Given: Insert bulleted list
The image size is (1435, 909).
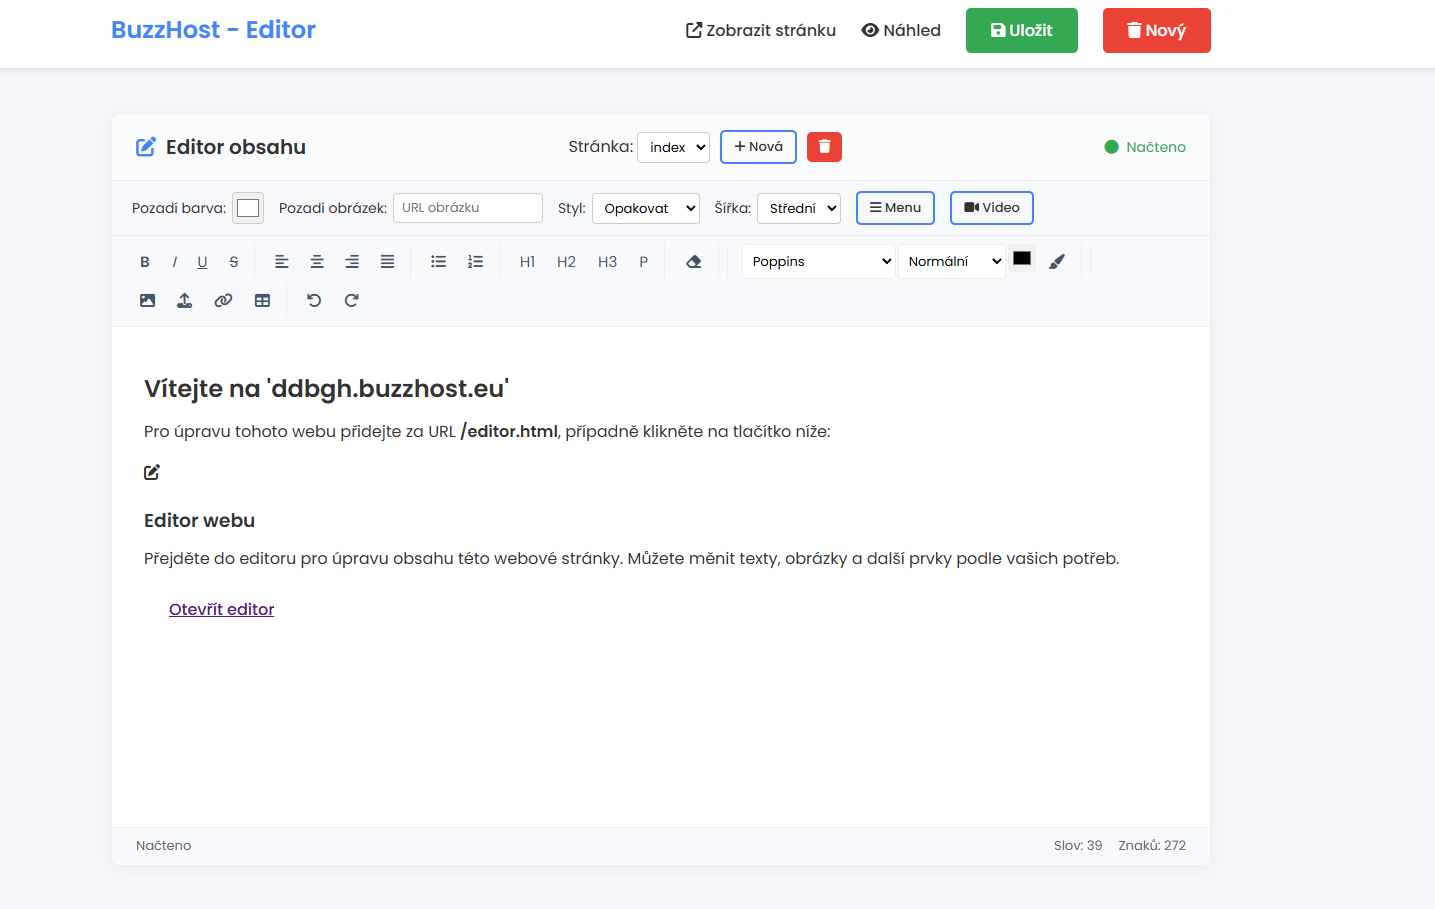Looking at the screenshot, I should (x=438, y=262).
